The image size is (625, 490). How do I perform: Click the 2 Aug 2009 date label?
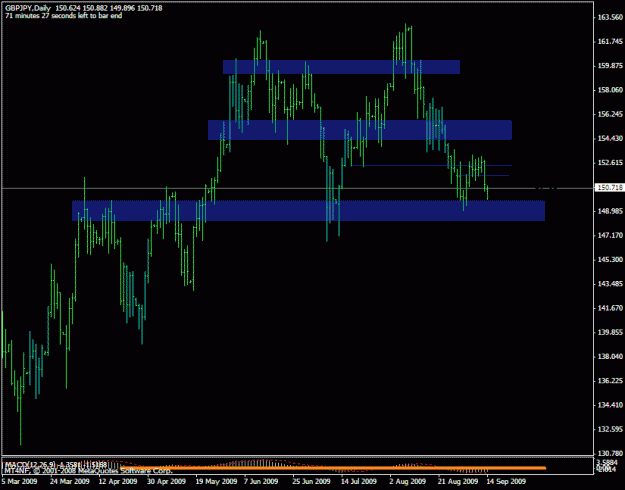pyautogui.click(x=407, y=482)
